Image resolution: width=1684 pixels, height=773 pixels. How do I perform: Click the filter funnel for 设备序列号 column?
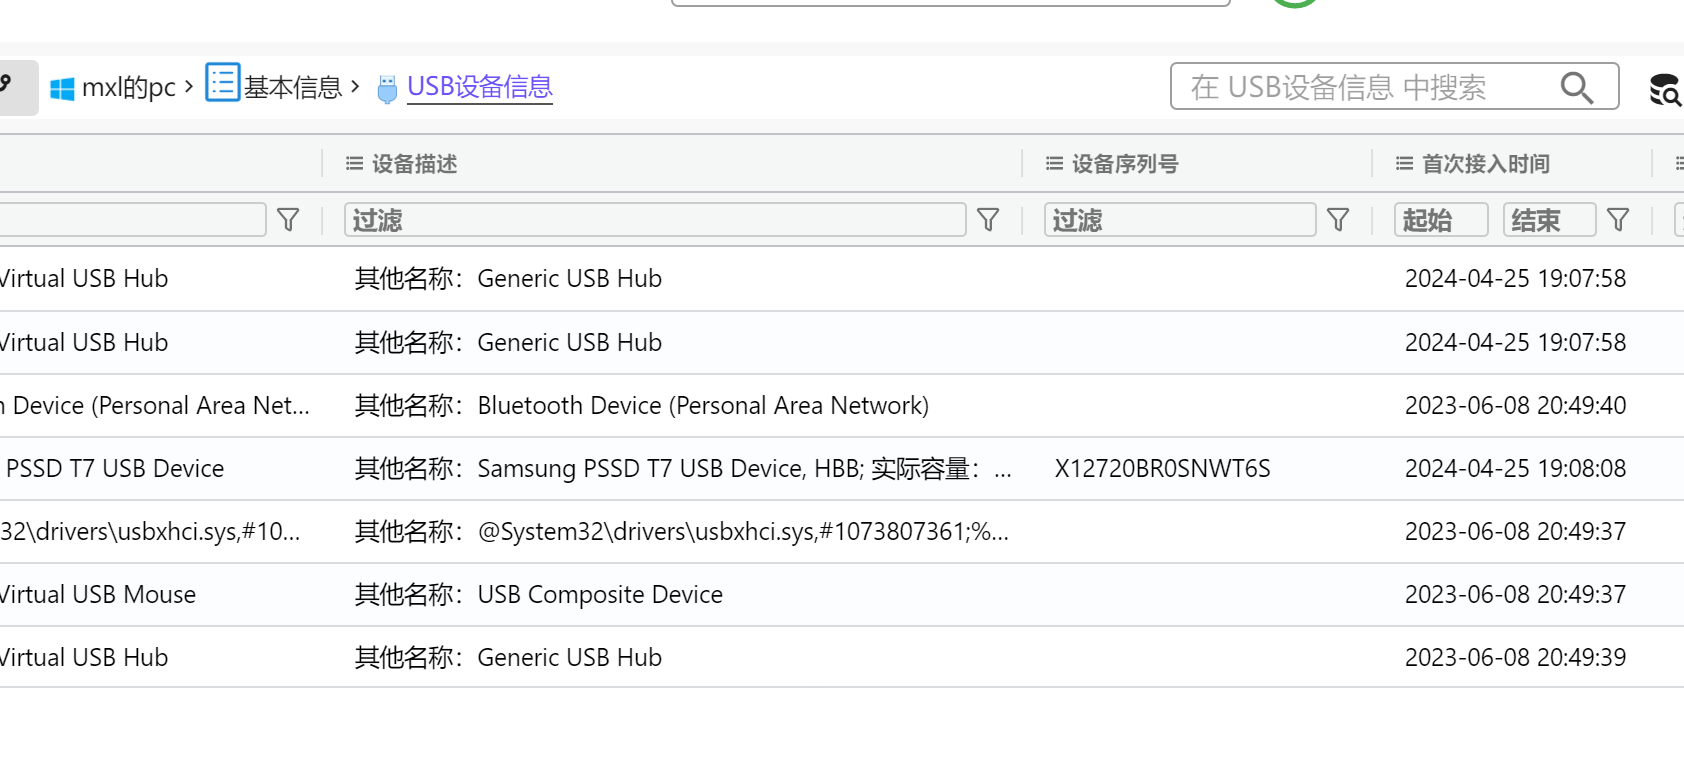click(x=1338, y=220)
